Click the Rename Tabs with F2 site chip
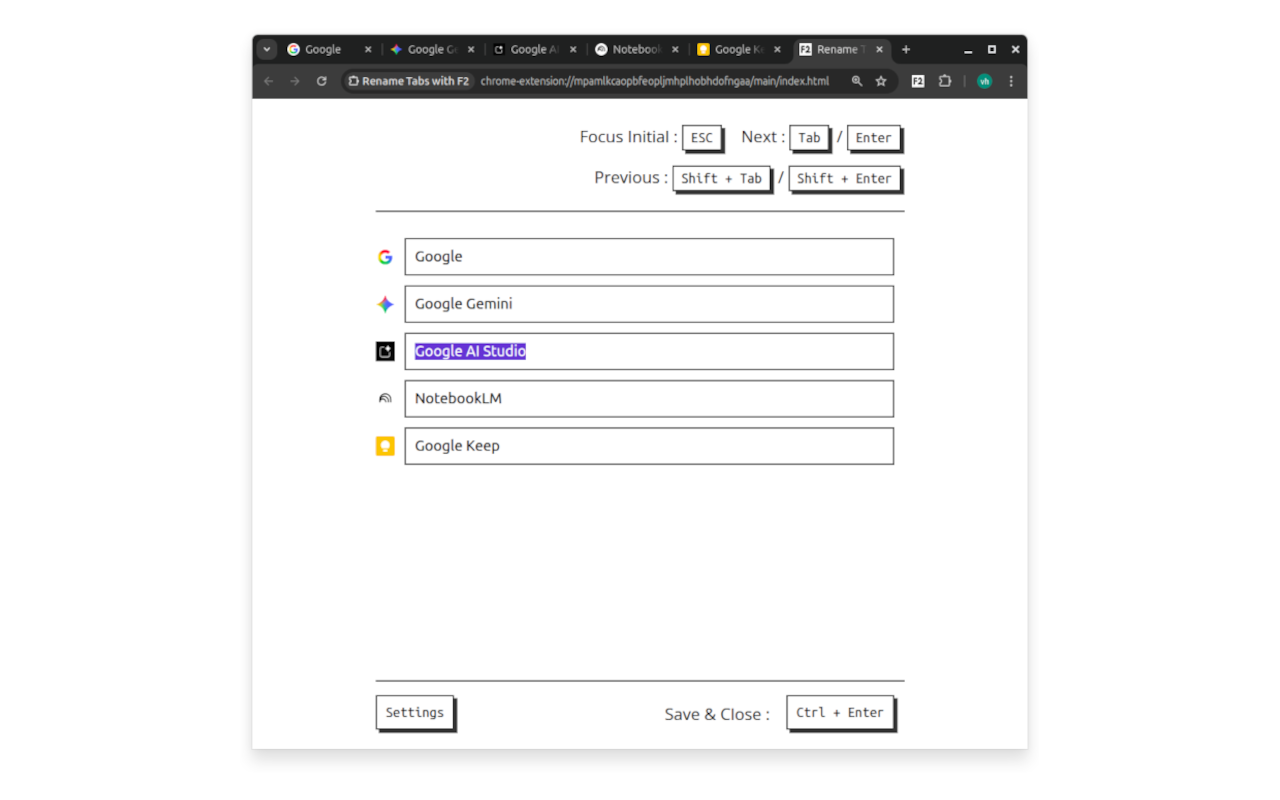The height and width of the screenshot is (800, 1280). point(408,81)
